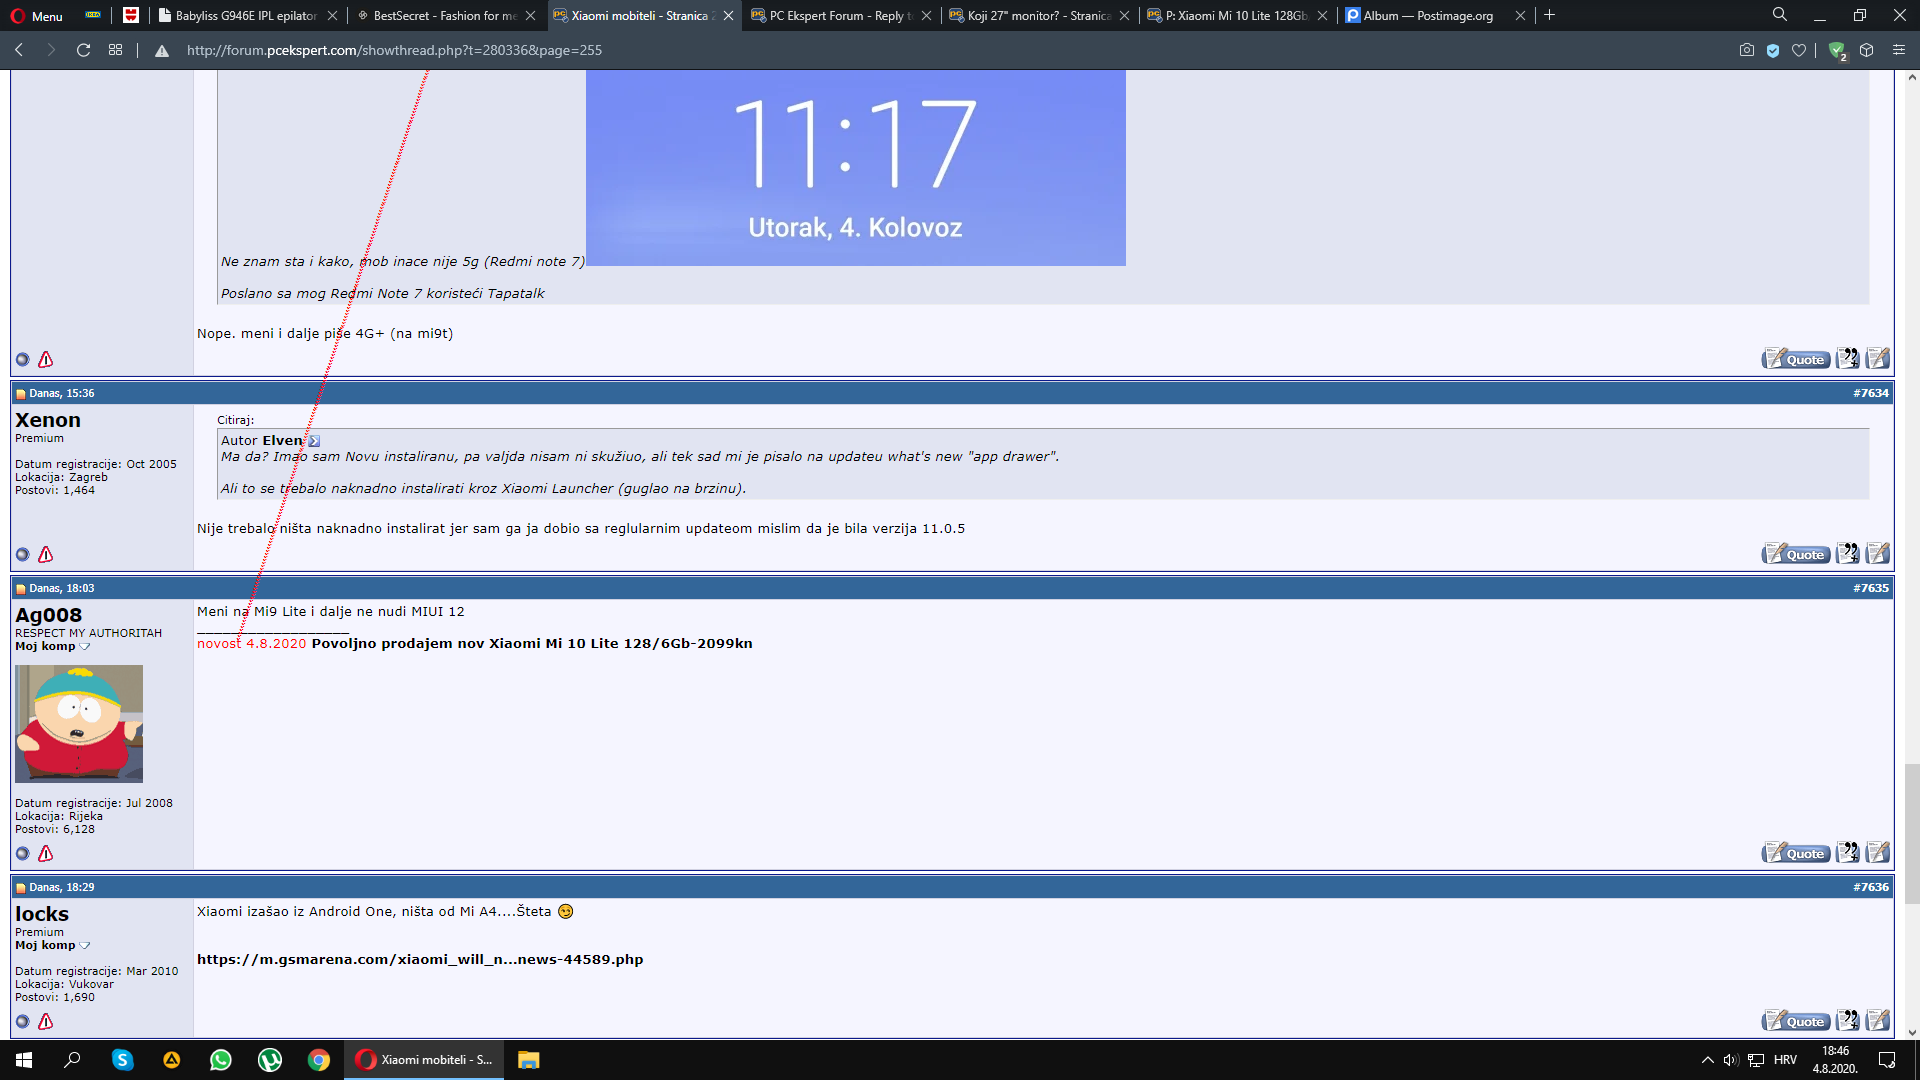Open the gsmarena.com news link

420,959
